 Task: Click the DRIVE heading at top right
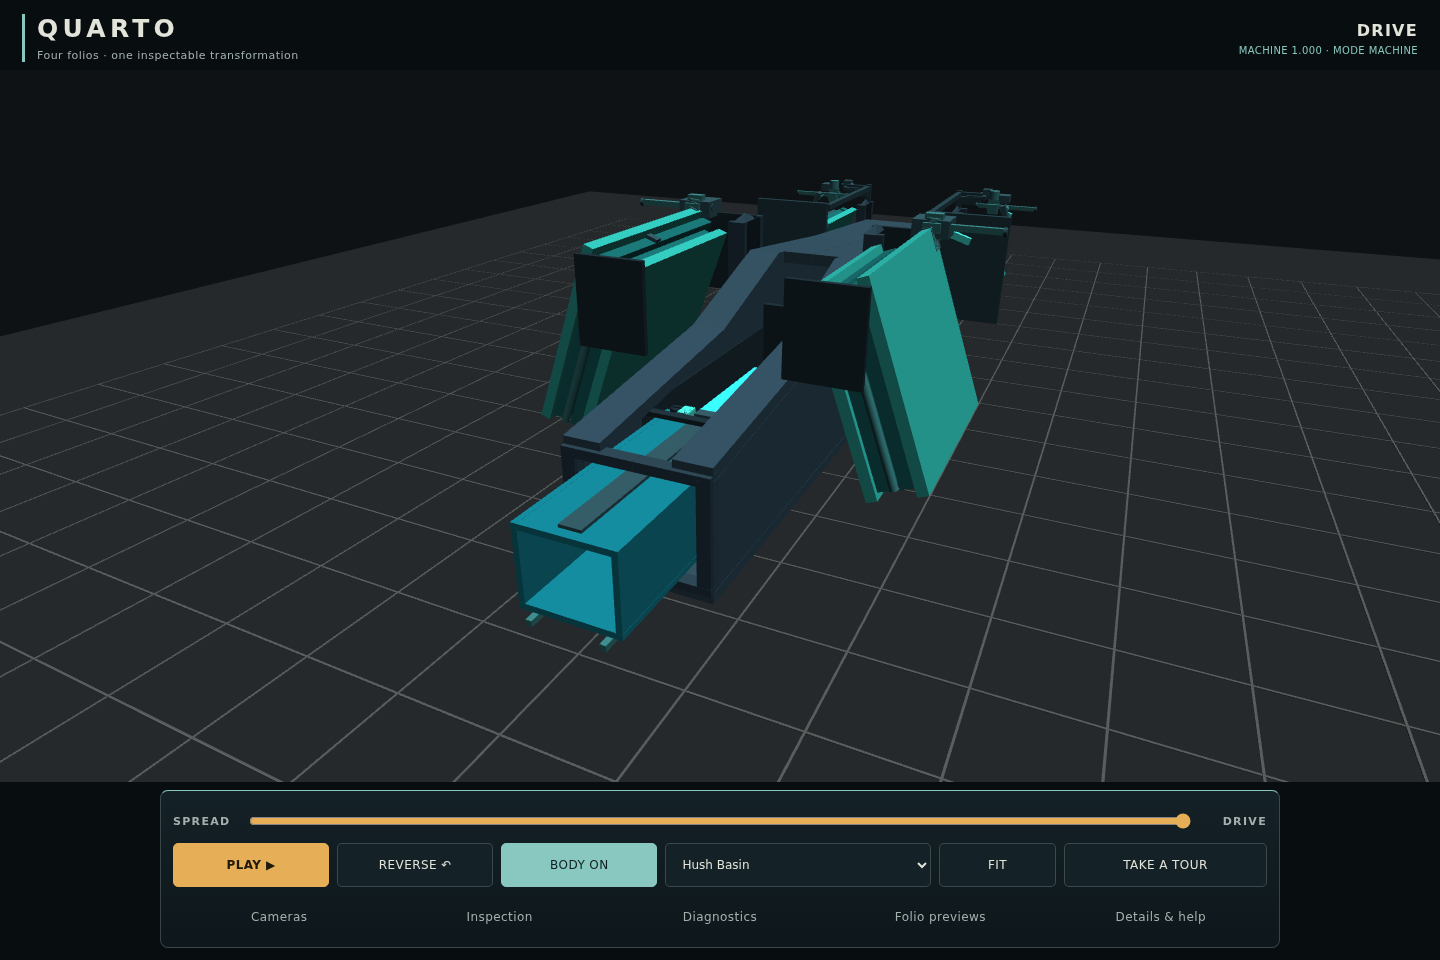coord(1387,30)
